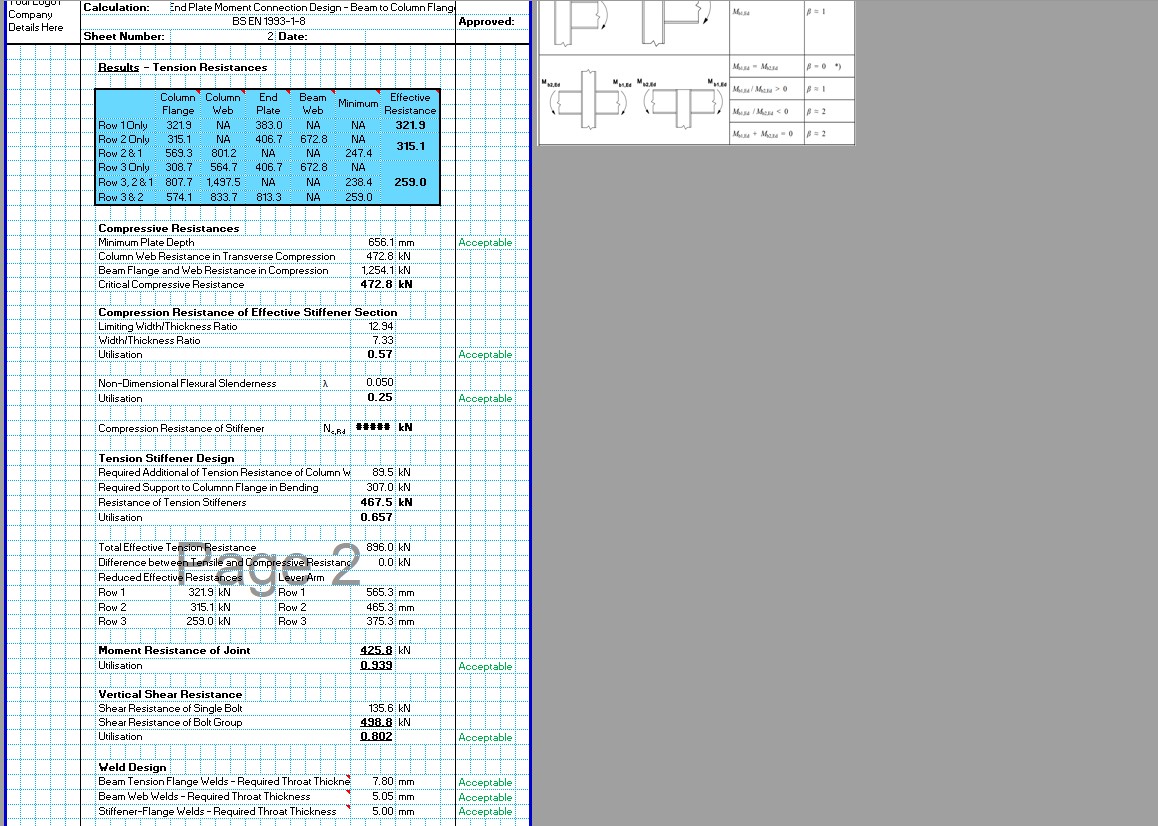Click the 'Column Flange' table header

[x=178, y=104]
